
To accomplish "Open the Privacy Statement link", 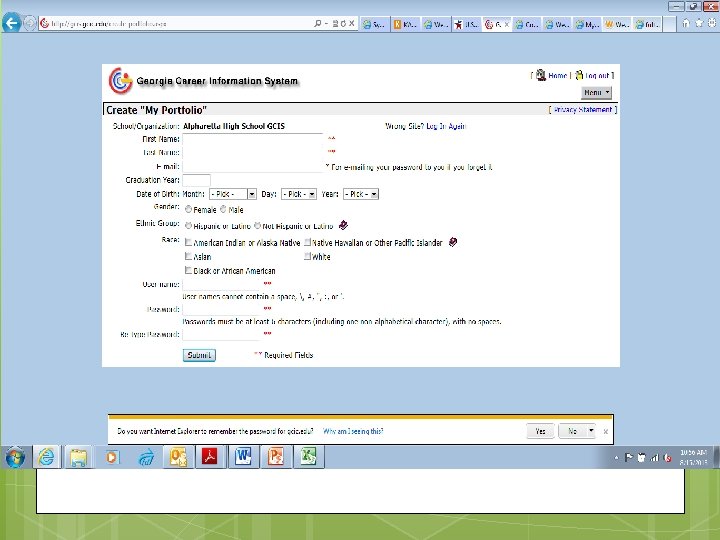I will coord(583,109).
